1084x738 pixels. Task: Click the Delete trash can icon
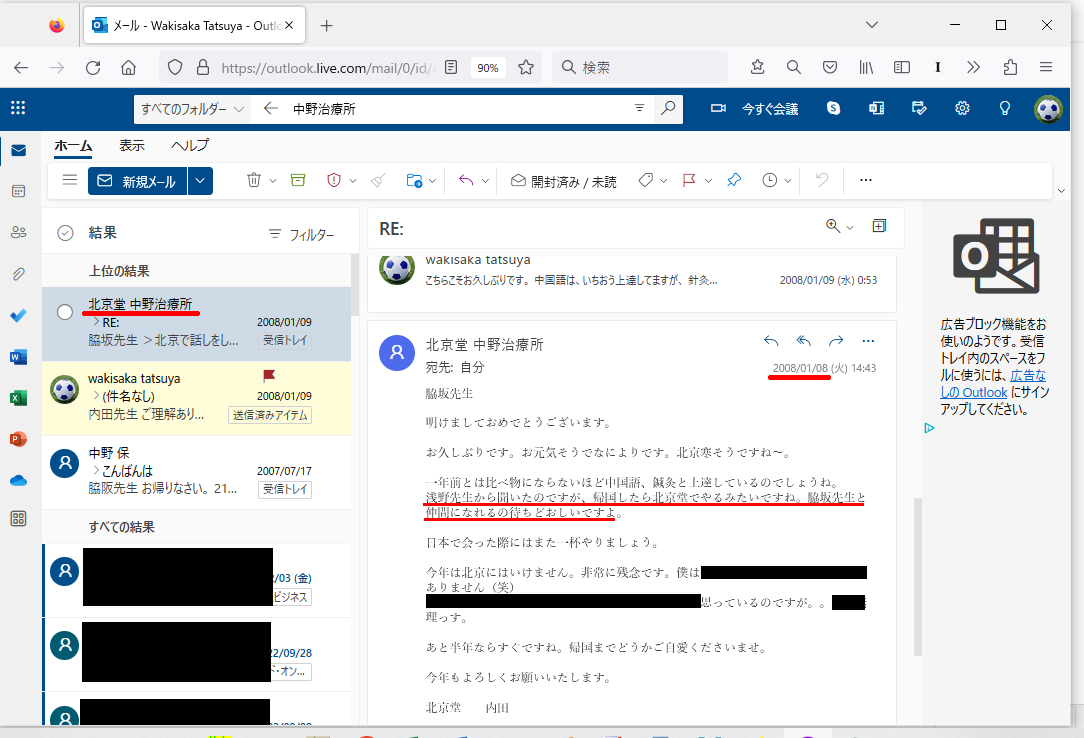[x=254, y=181]
